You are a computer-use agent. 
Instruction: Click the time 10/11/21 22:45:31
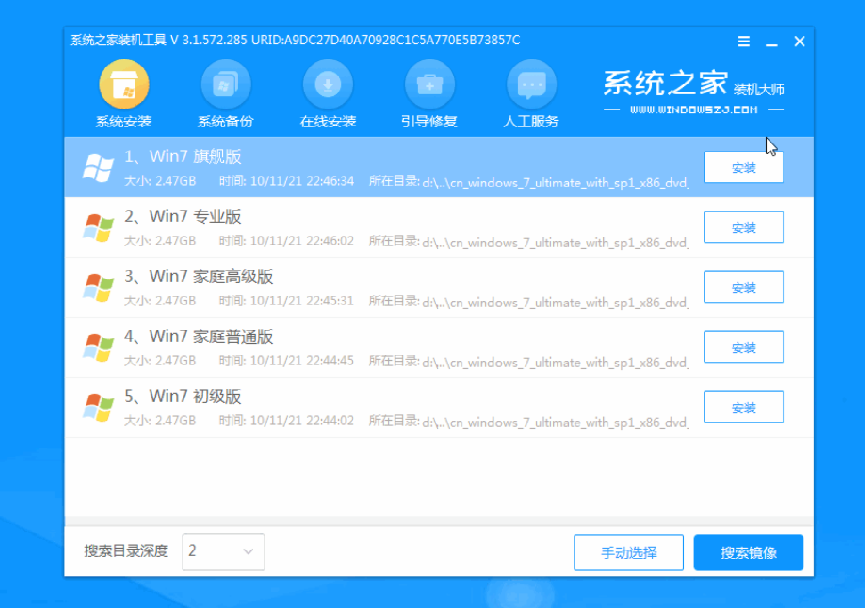302,301
